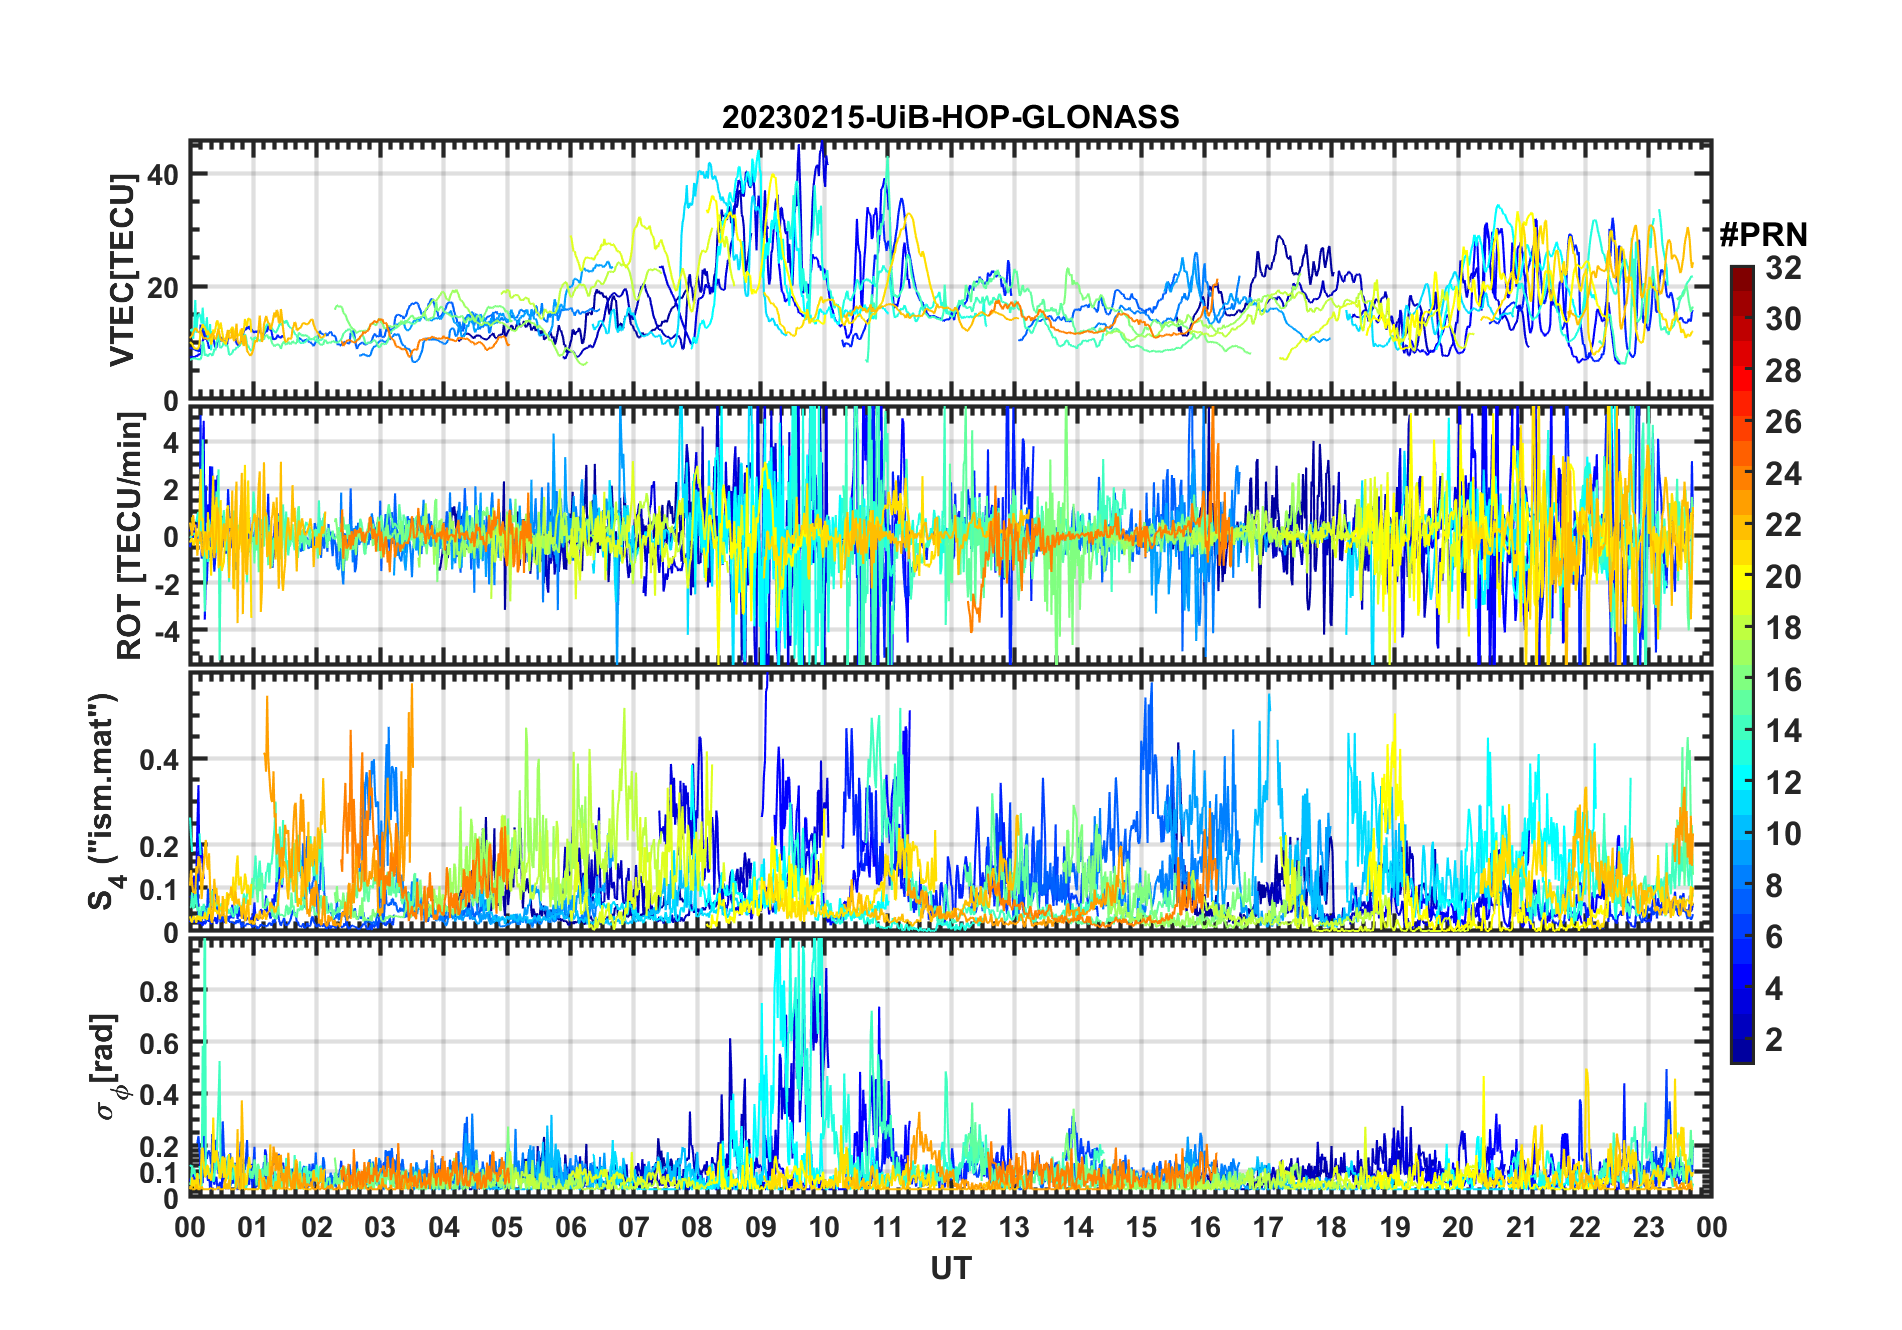Image resolution: width=1902 pixels, height=1330 pixels.
Task: Select colorbar tick label "14" beside the PRN scale
Action: pos(1783,731)
